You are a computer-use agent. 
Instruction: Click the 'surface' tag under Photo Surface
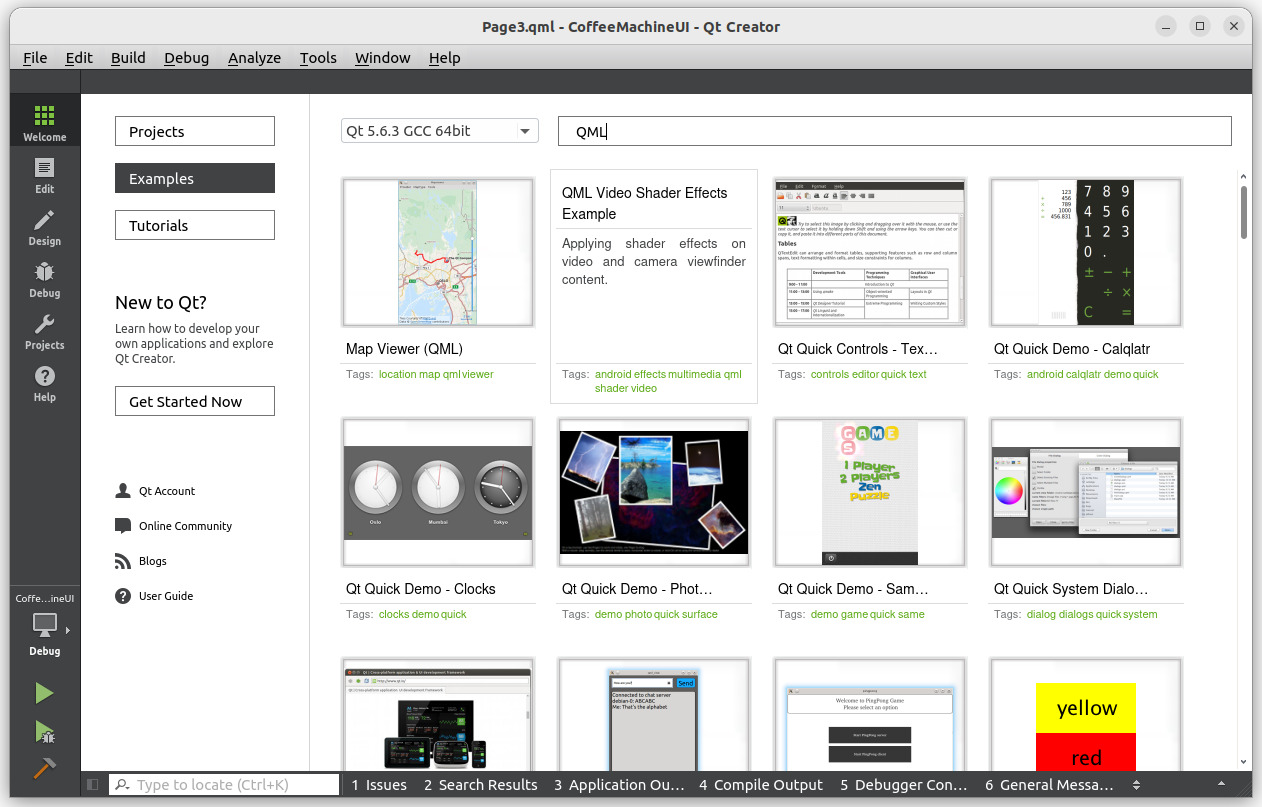[x=700, y=614]
